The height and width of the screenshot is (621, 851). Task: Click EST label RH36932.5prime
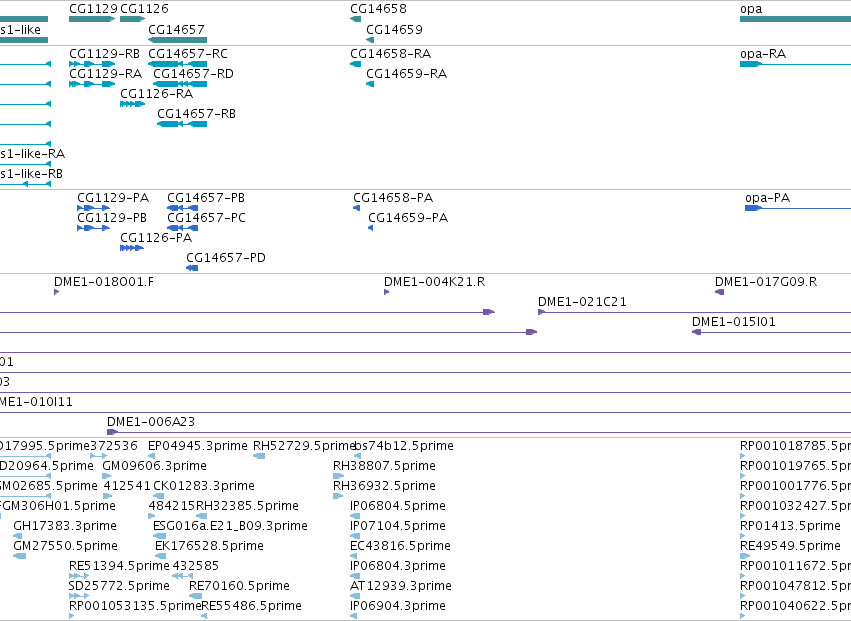point(384,486)
